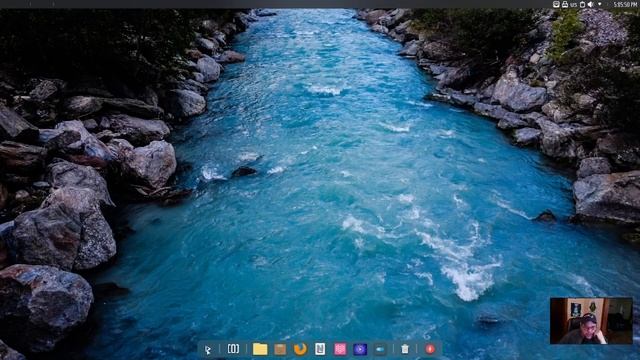Click the red power icon in dock
640x360 pixels.
[x=430, y=349]
